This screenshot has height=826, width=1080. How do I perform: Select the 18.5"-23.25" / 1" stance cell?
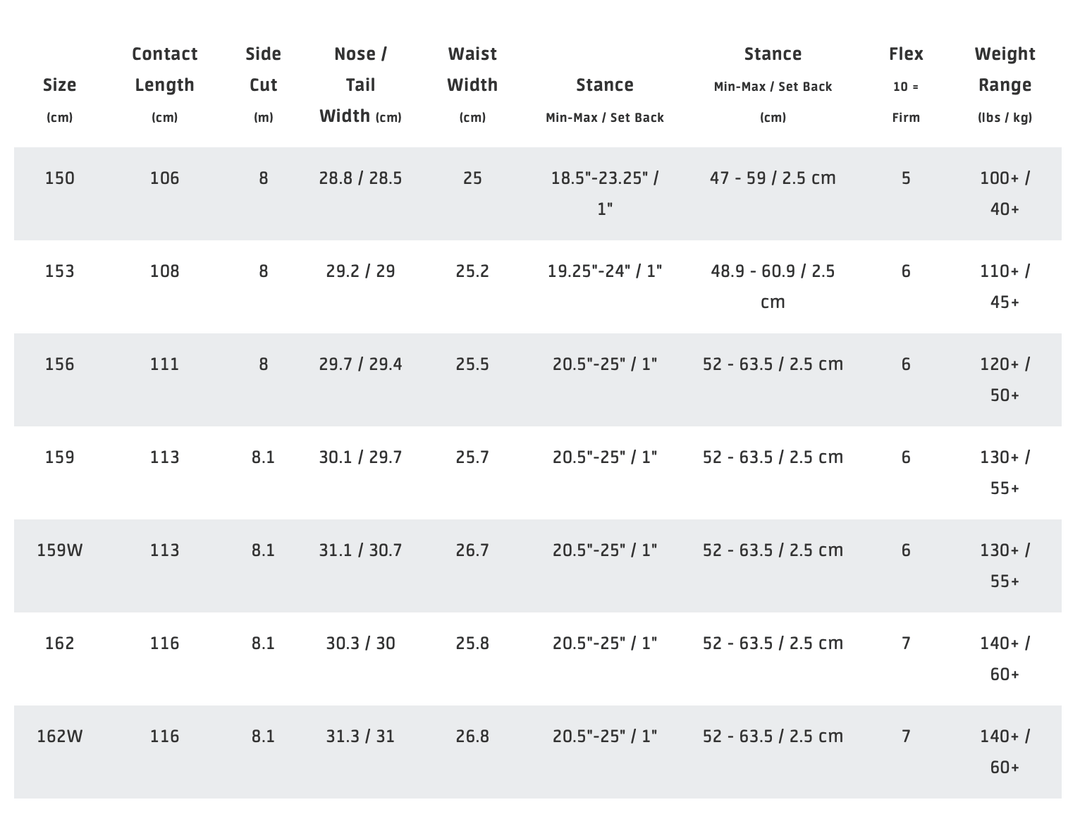point(605,193)
